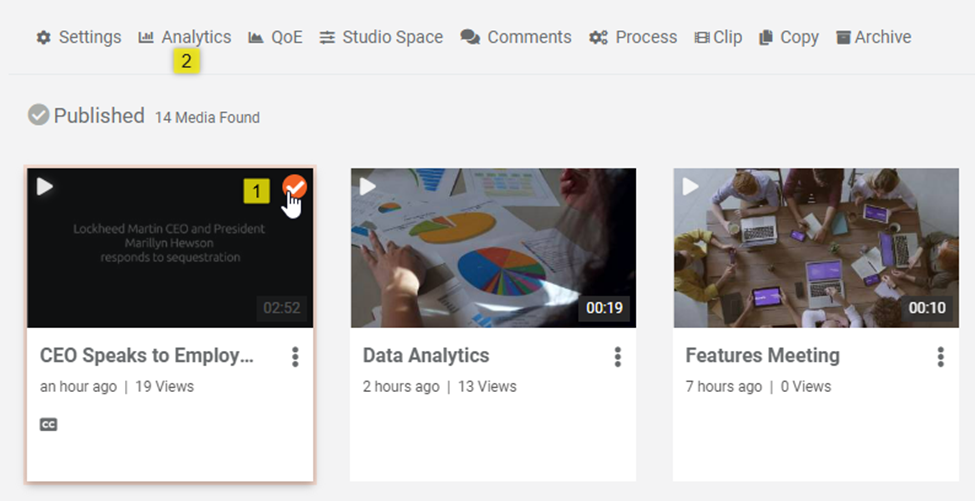Play the Data Analytics video preview
The width and height of the screenshot is (975, 501).
click(x=368, y=187)
